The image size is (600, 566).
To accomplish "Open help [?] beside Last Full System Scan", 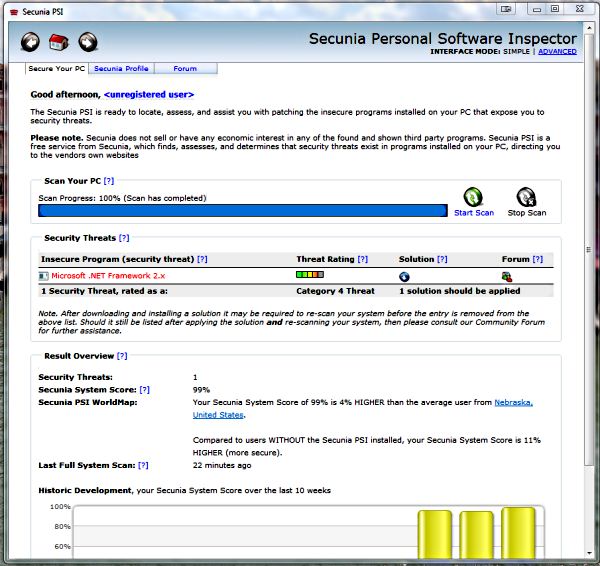I will tap(143, 466).
